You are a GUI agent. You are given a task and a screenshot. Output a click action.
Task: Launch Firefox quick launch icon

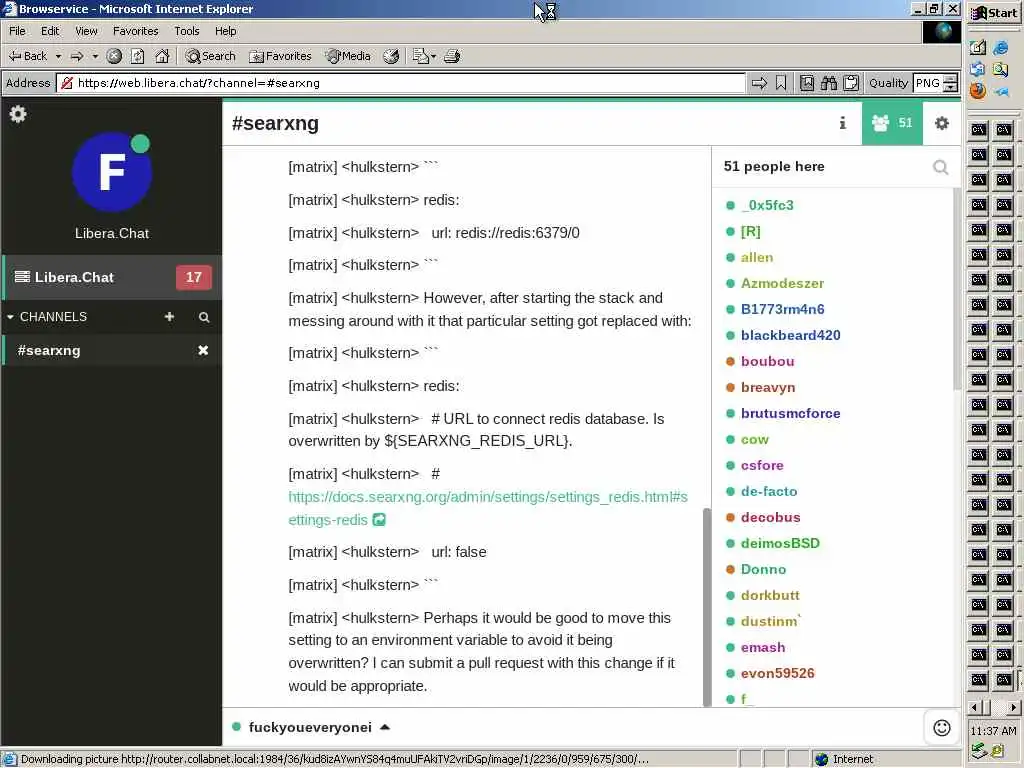978,91
